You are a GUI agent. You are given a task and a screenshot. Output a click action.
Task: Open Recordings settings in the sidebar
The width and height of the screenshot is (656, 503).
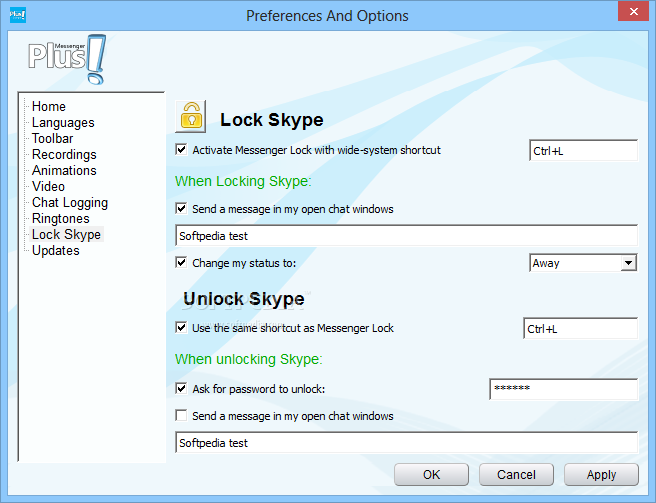[64, 154]
